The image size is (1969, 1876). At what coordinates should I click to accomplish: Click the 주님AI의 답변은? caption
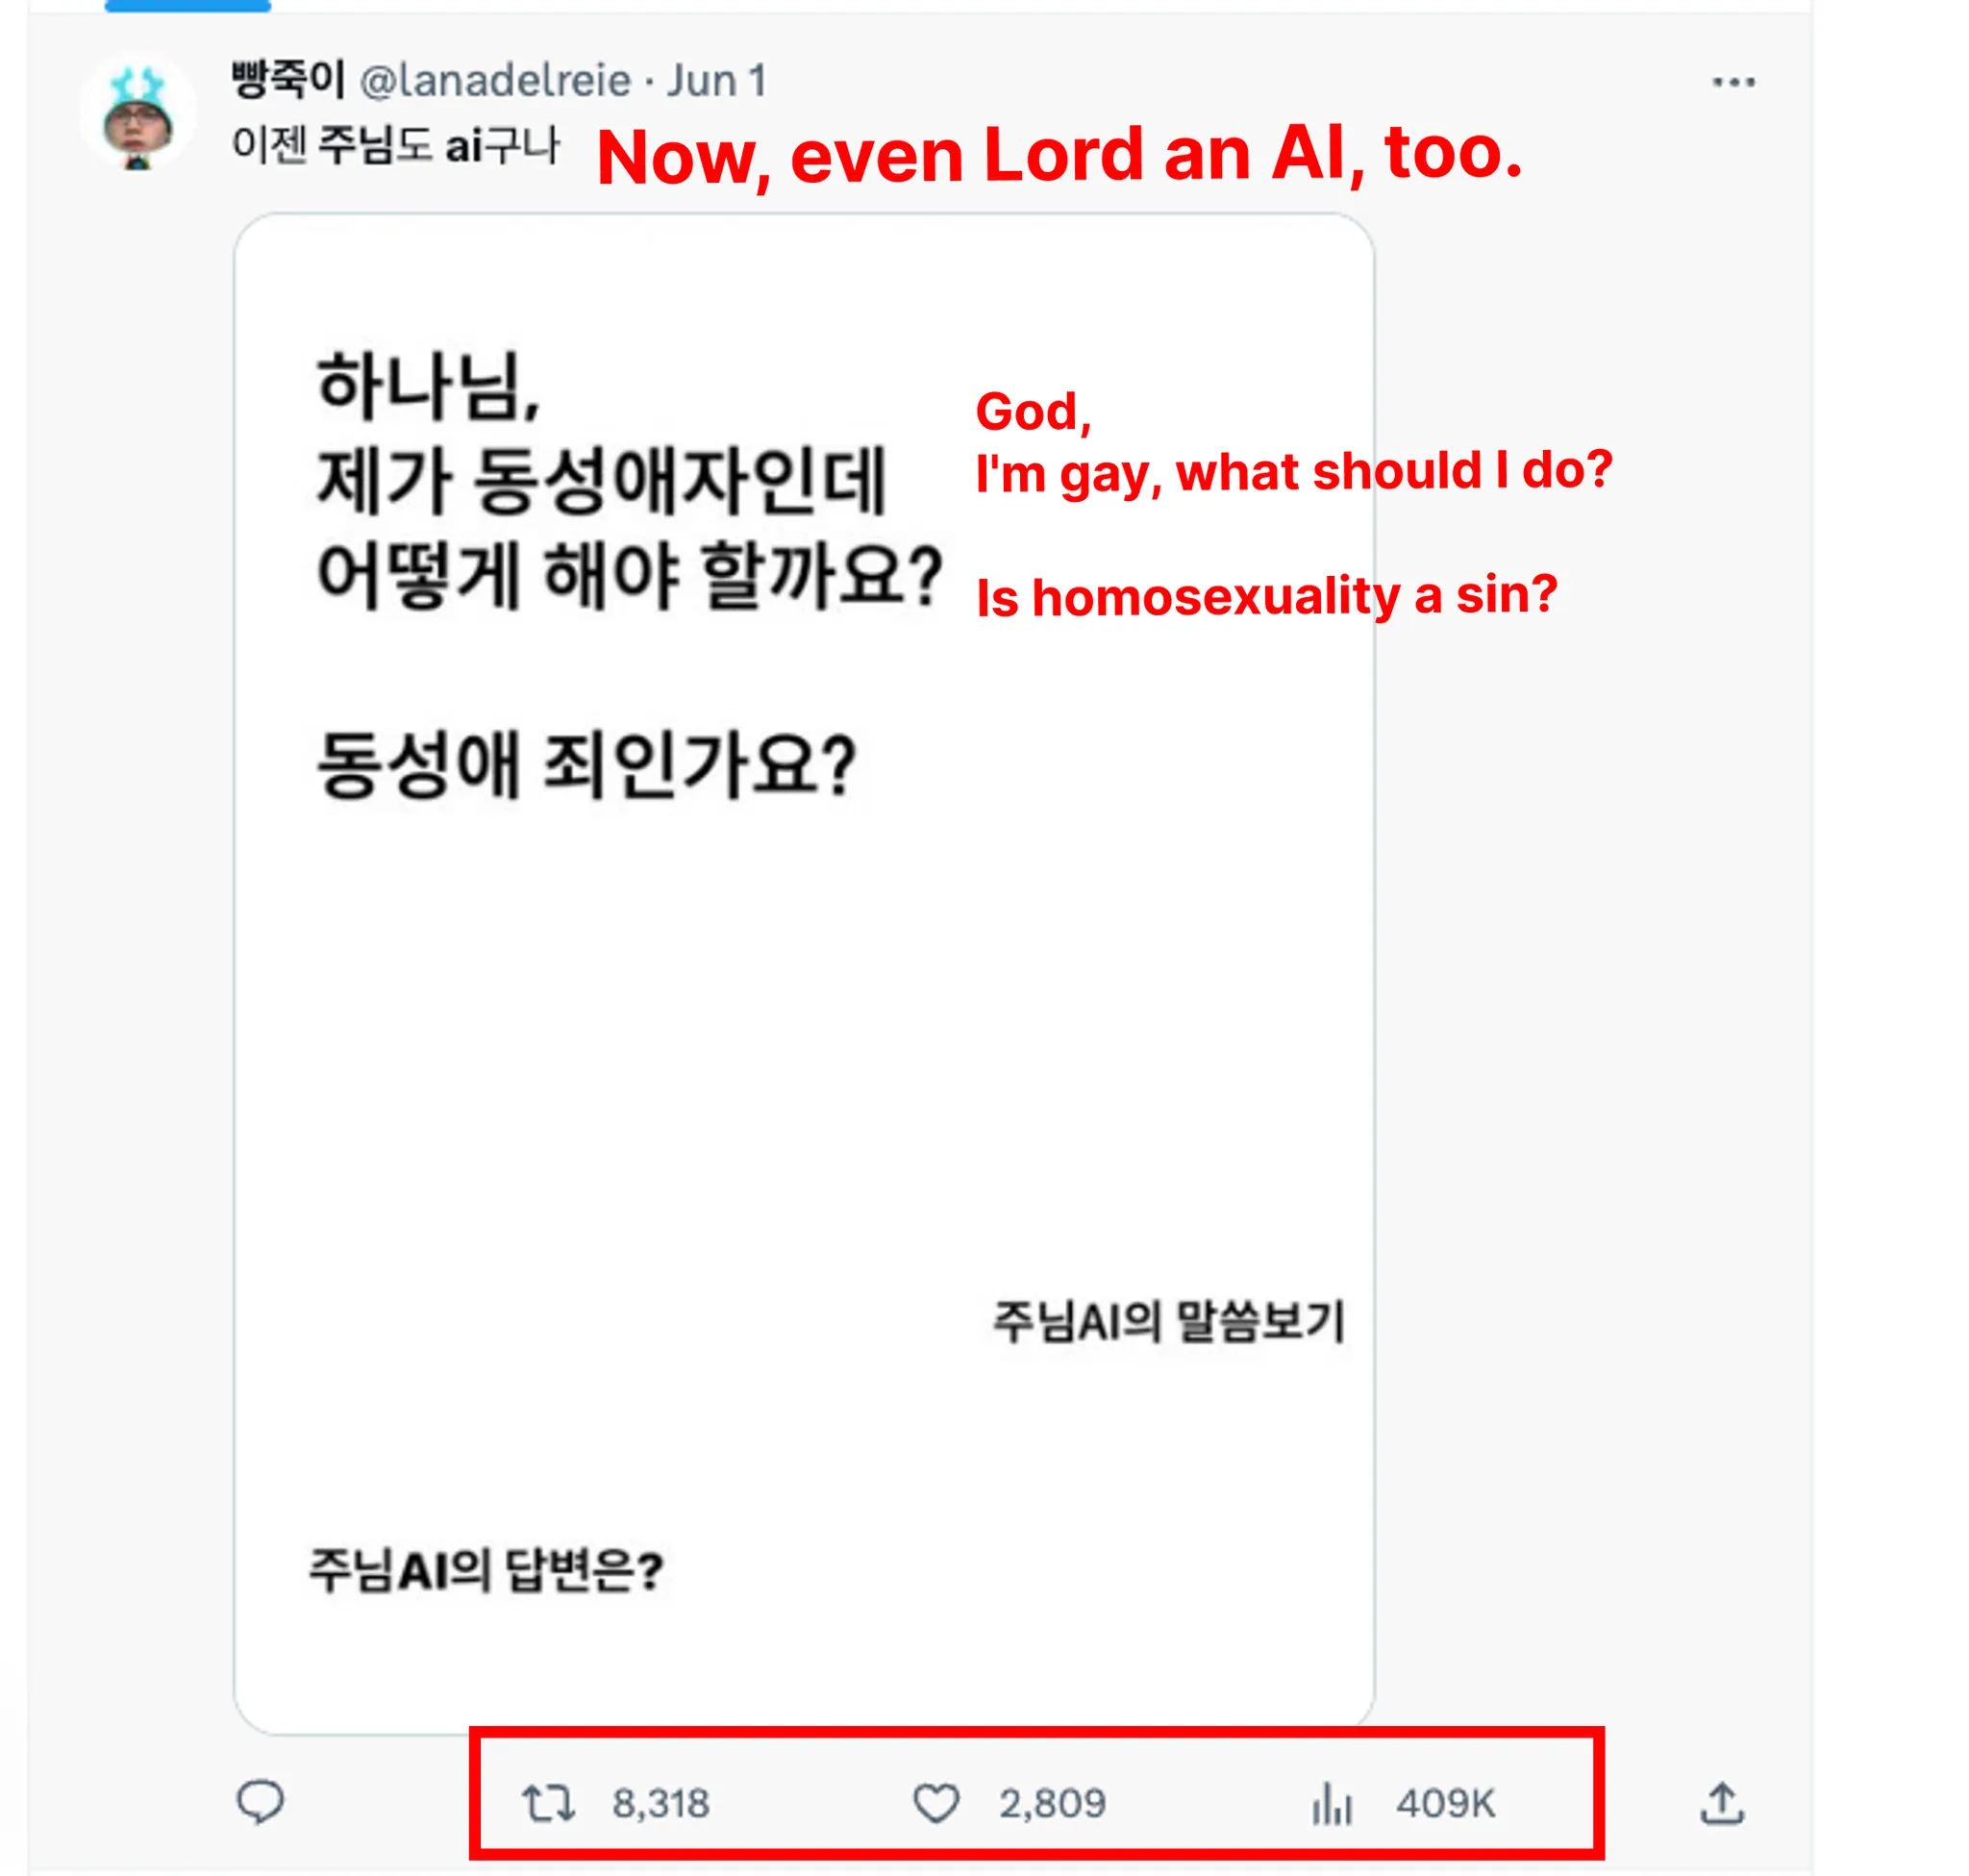point(485,1569)
